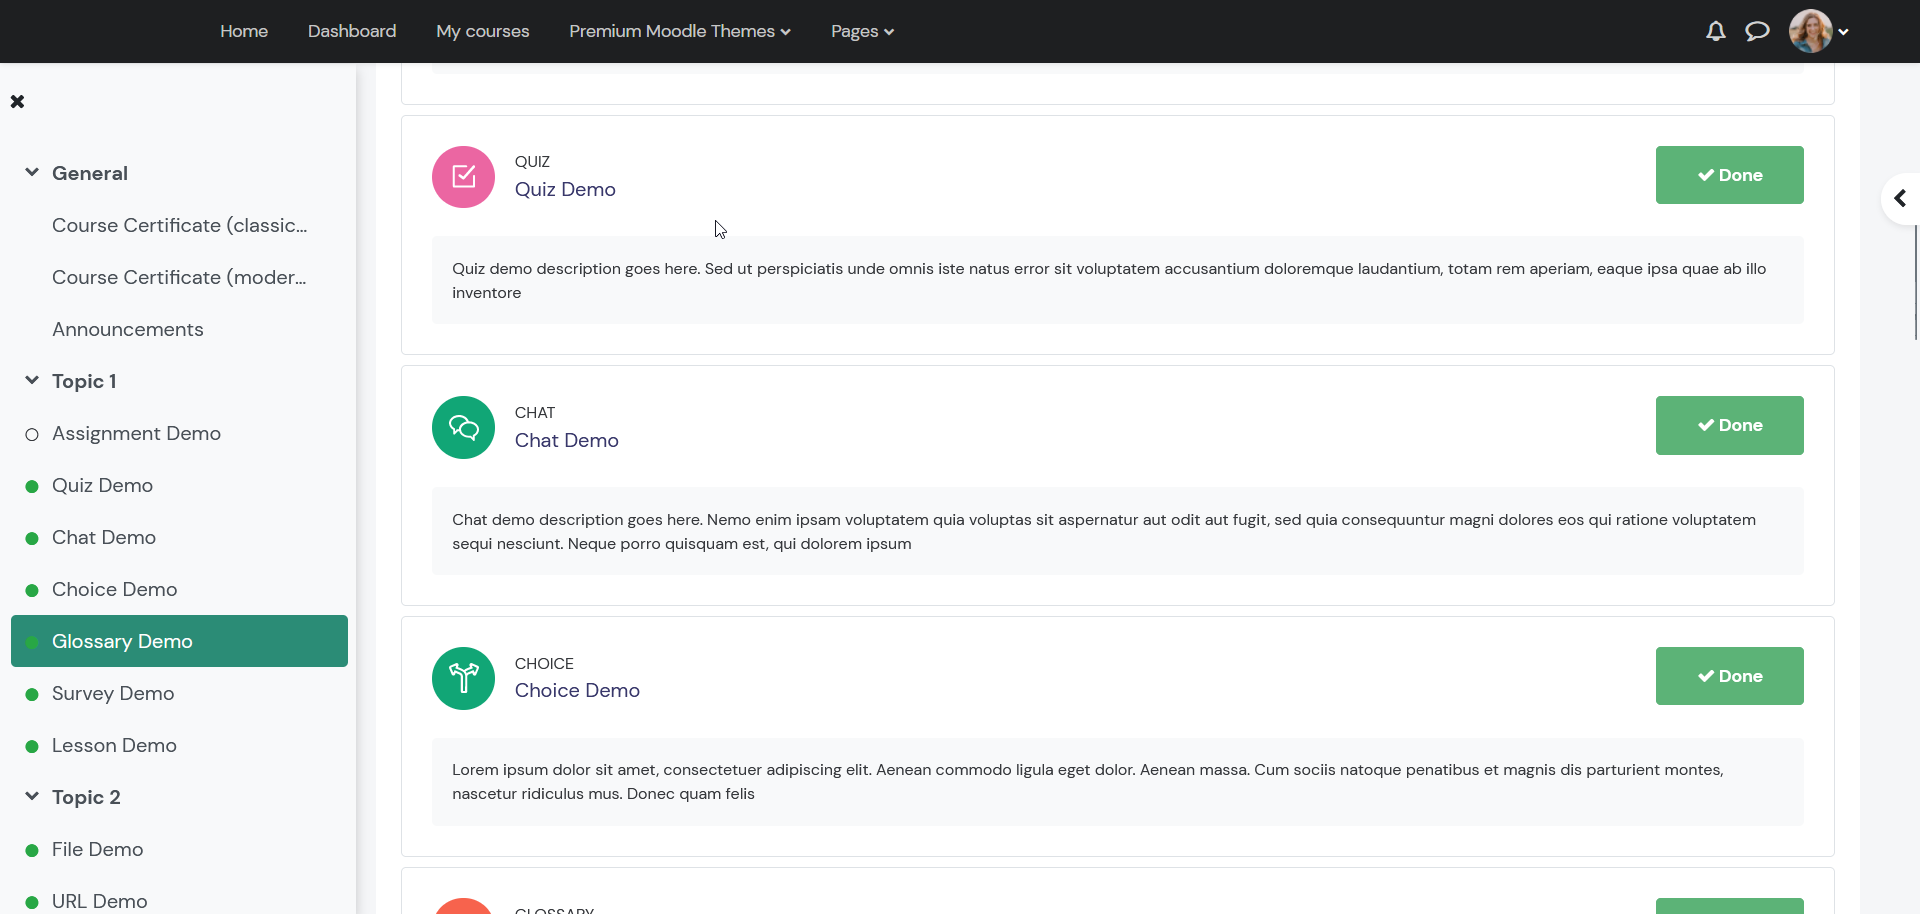Expand Premium Moodle Themes dropdown
This screenshot has height=914, width=1920.
point(680,31)
